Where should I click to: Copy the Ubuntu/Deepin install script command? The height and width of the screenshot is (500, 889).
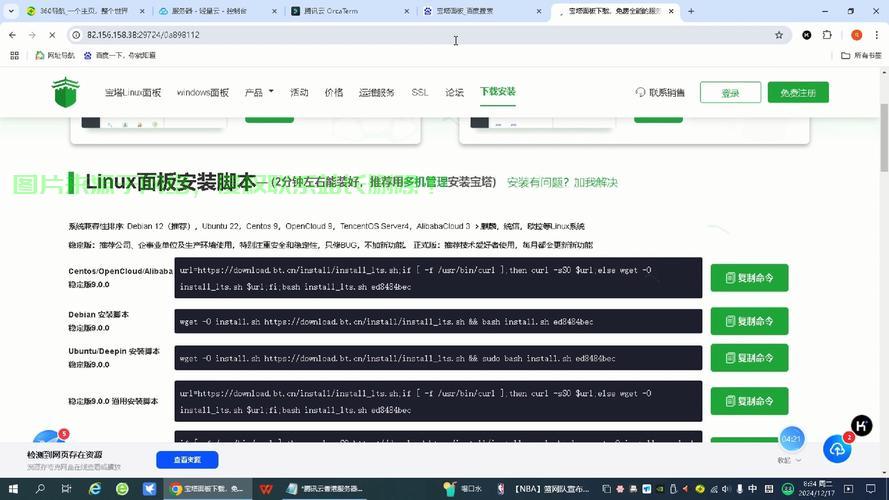(749, 358)
